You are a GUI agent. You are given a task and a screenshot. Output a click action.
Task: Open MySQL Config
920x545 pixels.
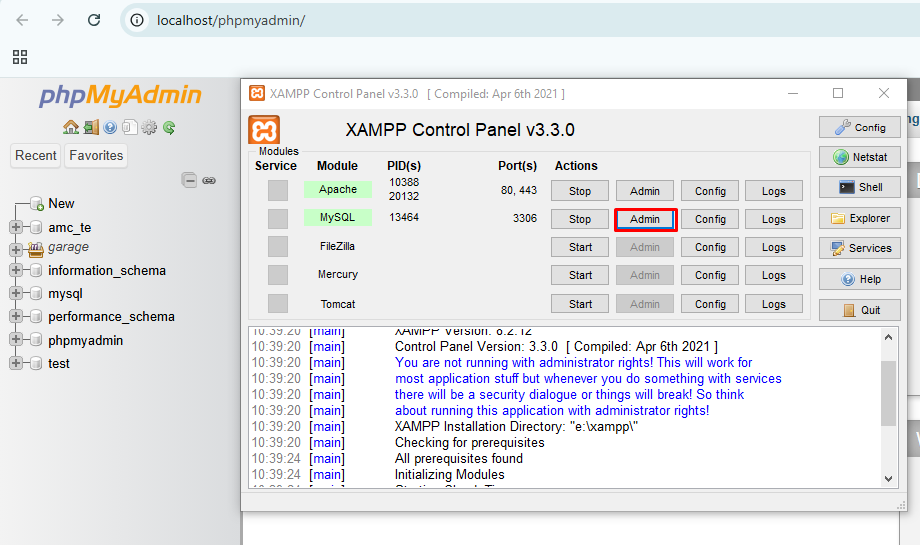pyautogui.click(x=710, y=219)
